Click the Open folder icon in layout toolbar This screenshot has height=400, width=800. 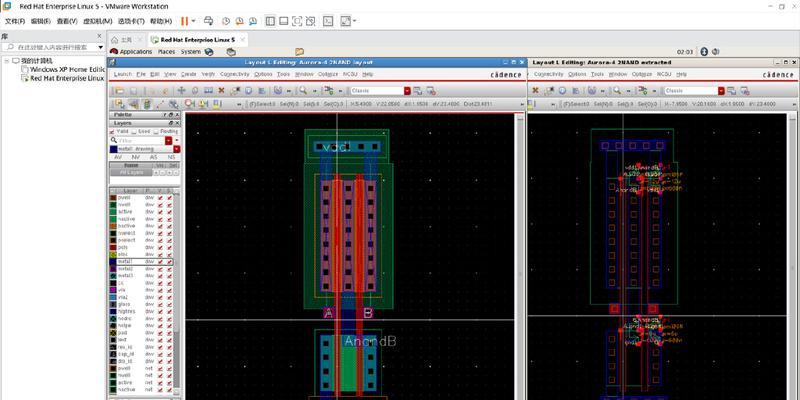tap(119, 91)
